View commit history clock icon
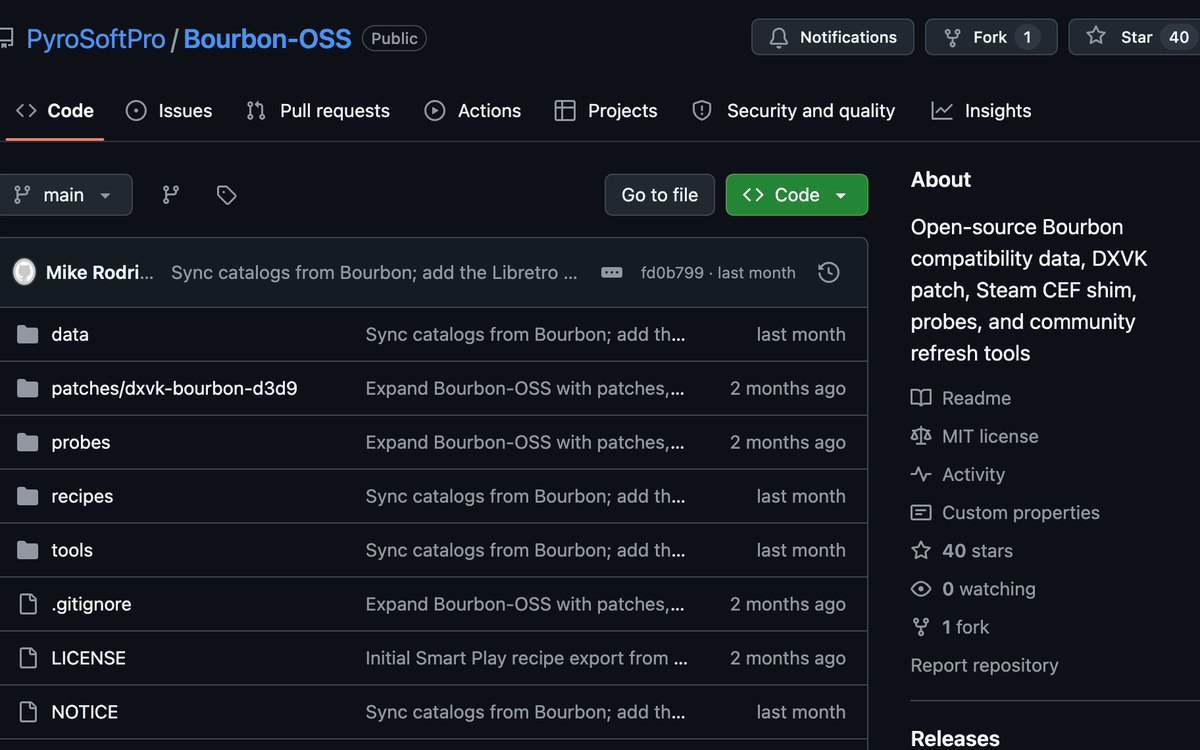The image size is (1200, 750). point(828,272)
